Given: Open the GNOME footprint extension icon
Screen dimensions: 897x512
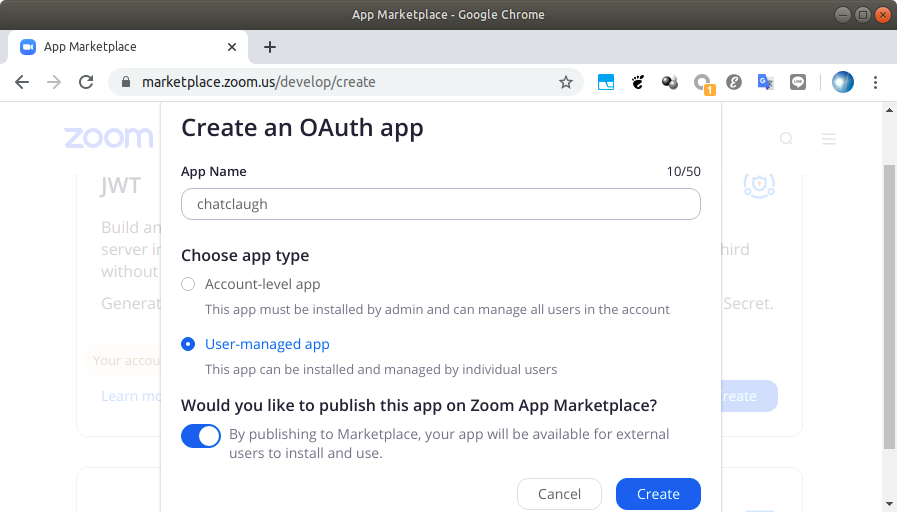Looking at the screenshot, I should pyautogui.click(x=638, y=82).
